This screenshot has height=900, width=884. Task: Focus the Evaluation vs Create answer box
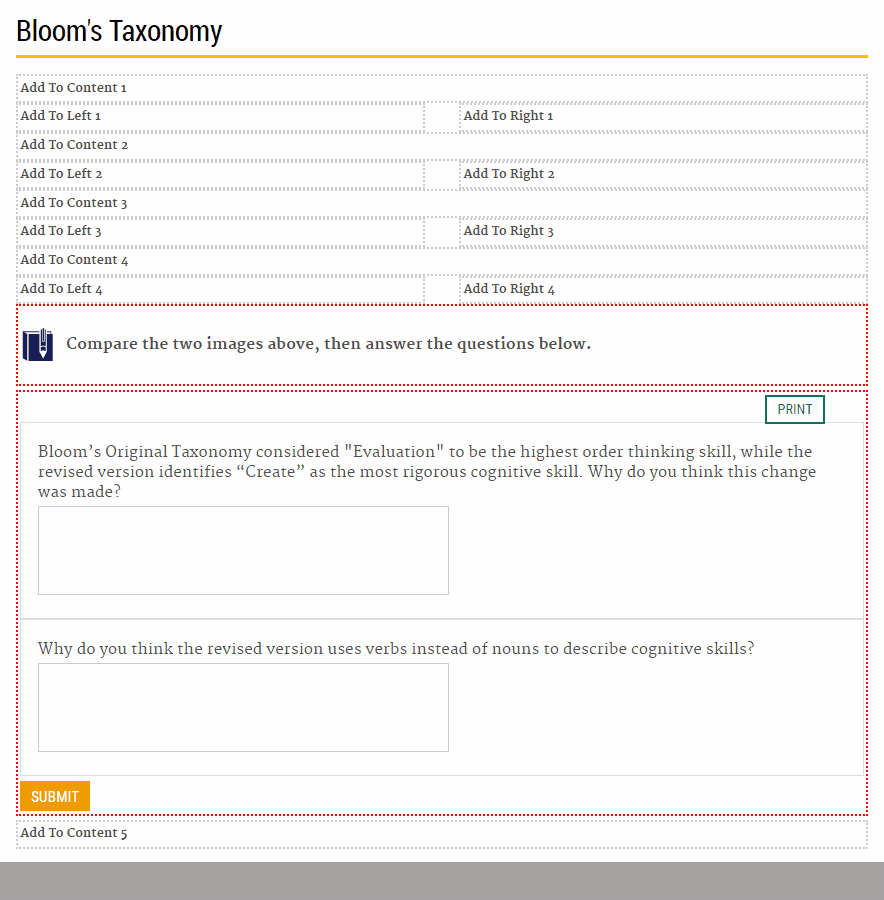(243, 550)
